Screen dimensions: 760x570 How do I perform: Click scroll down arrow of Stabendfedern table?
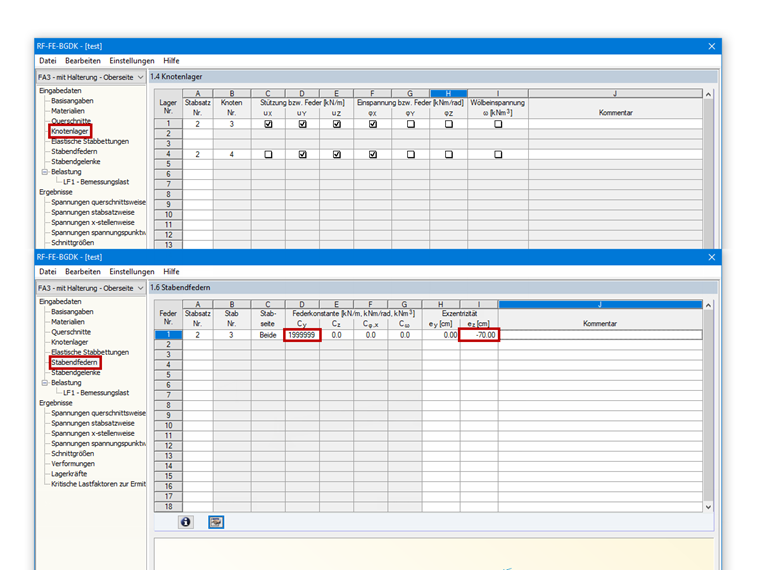[708, 507]
